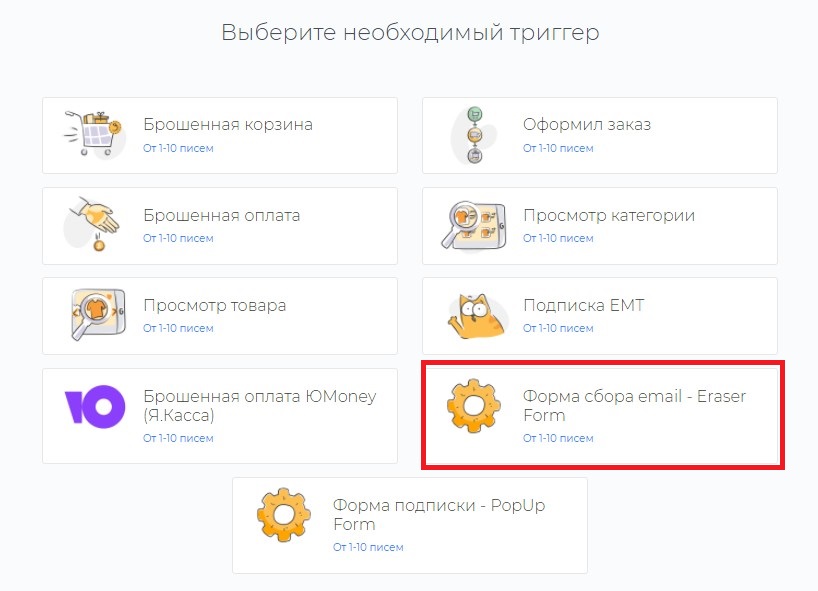Click the order steps icon beside Оформил заказ

(x=475, y=134)
